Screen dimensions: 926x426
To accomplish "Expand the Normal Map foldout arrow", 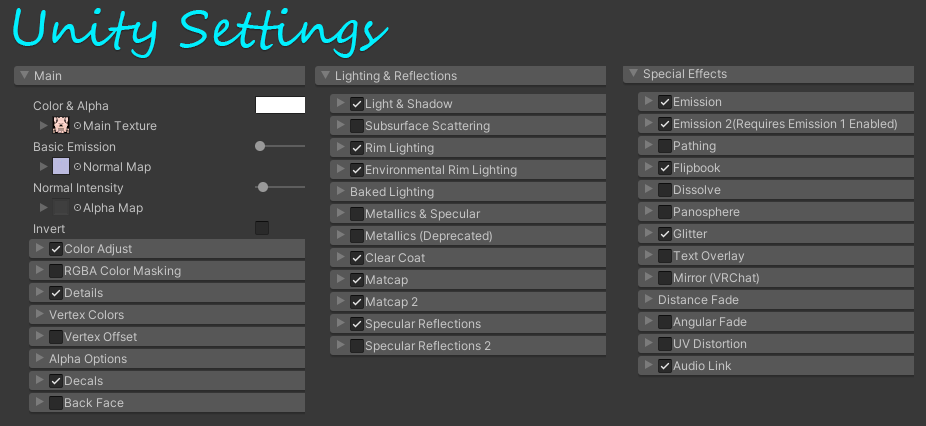I will [x=43, y=166].
